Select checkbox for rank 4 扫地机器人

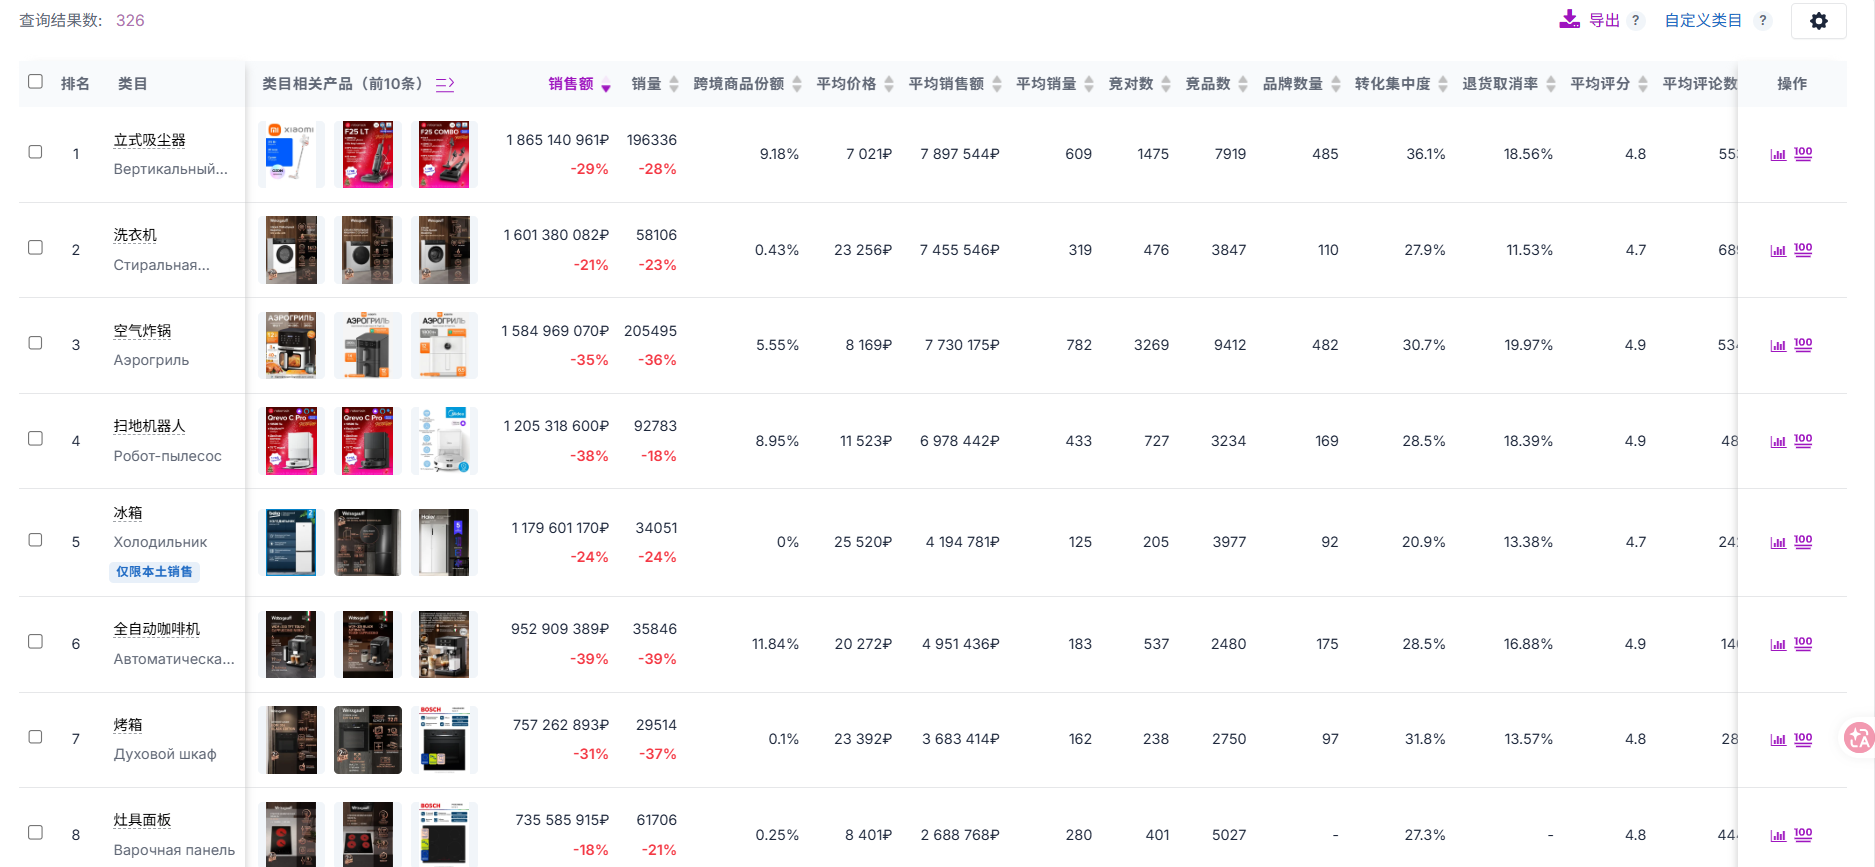click(x=36, y=439)
